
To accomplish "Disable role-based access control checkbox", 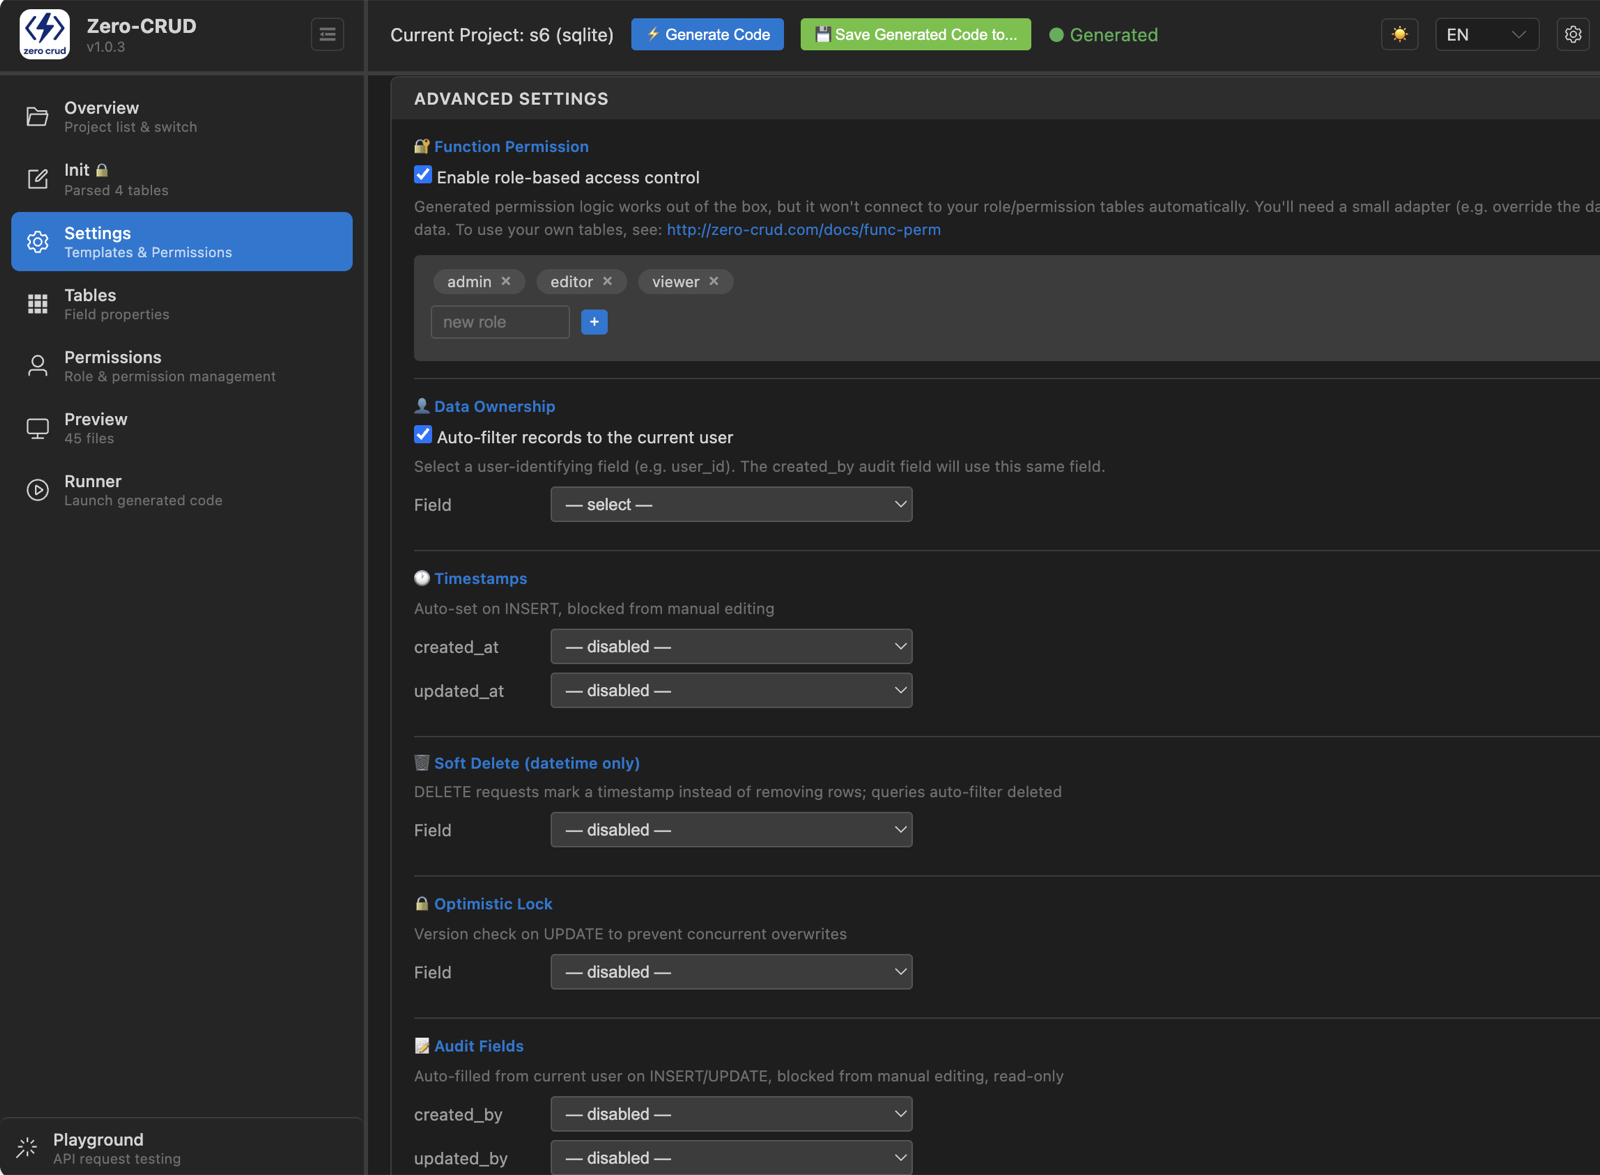I will coord(423,175).
